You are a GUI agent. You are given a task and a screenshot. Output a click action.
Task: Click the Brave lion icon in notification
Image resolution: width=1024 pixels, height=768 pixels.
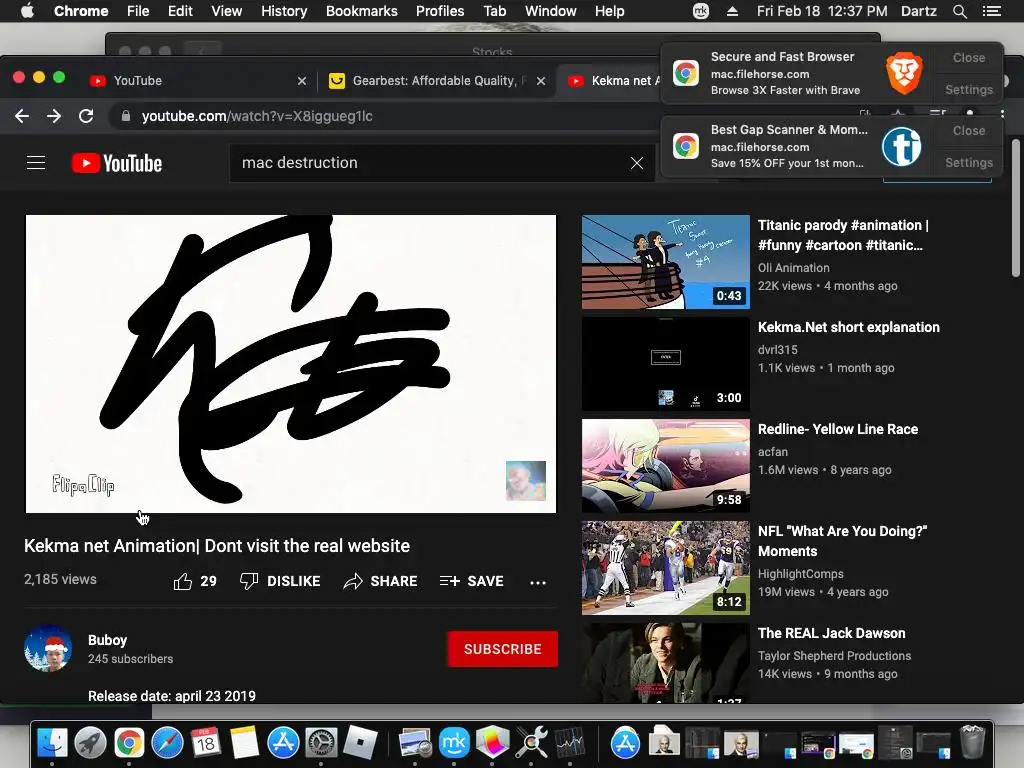pyautogui.click(x=904, y=74)
